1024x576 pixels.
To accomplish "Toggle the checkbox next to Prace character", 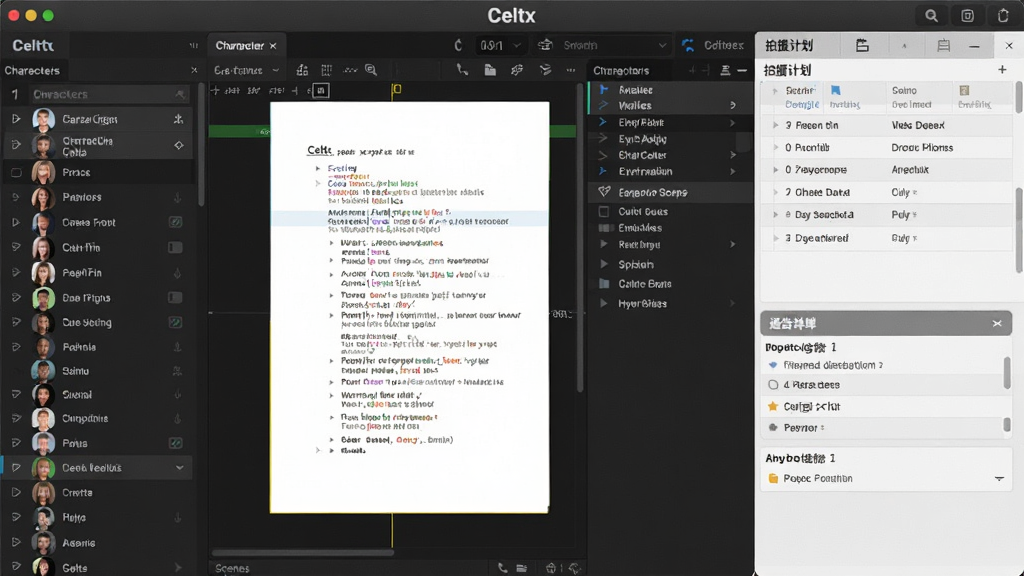I will click(16, 172).
